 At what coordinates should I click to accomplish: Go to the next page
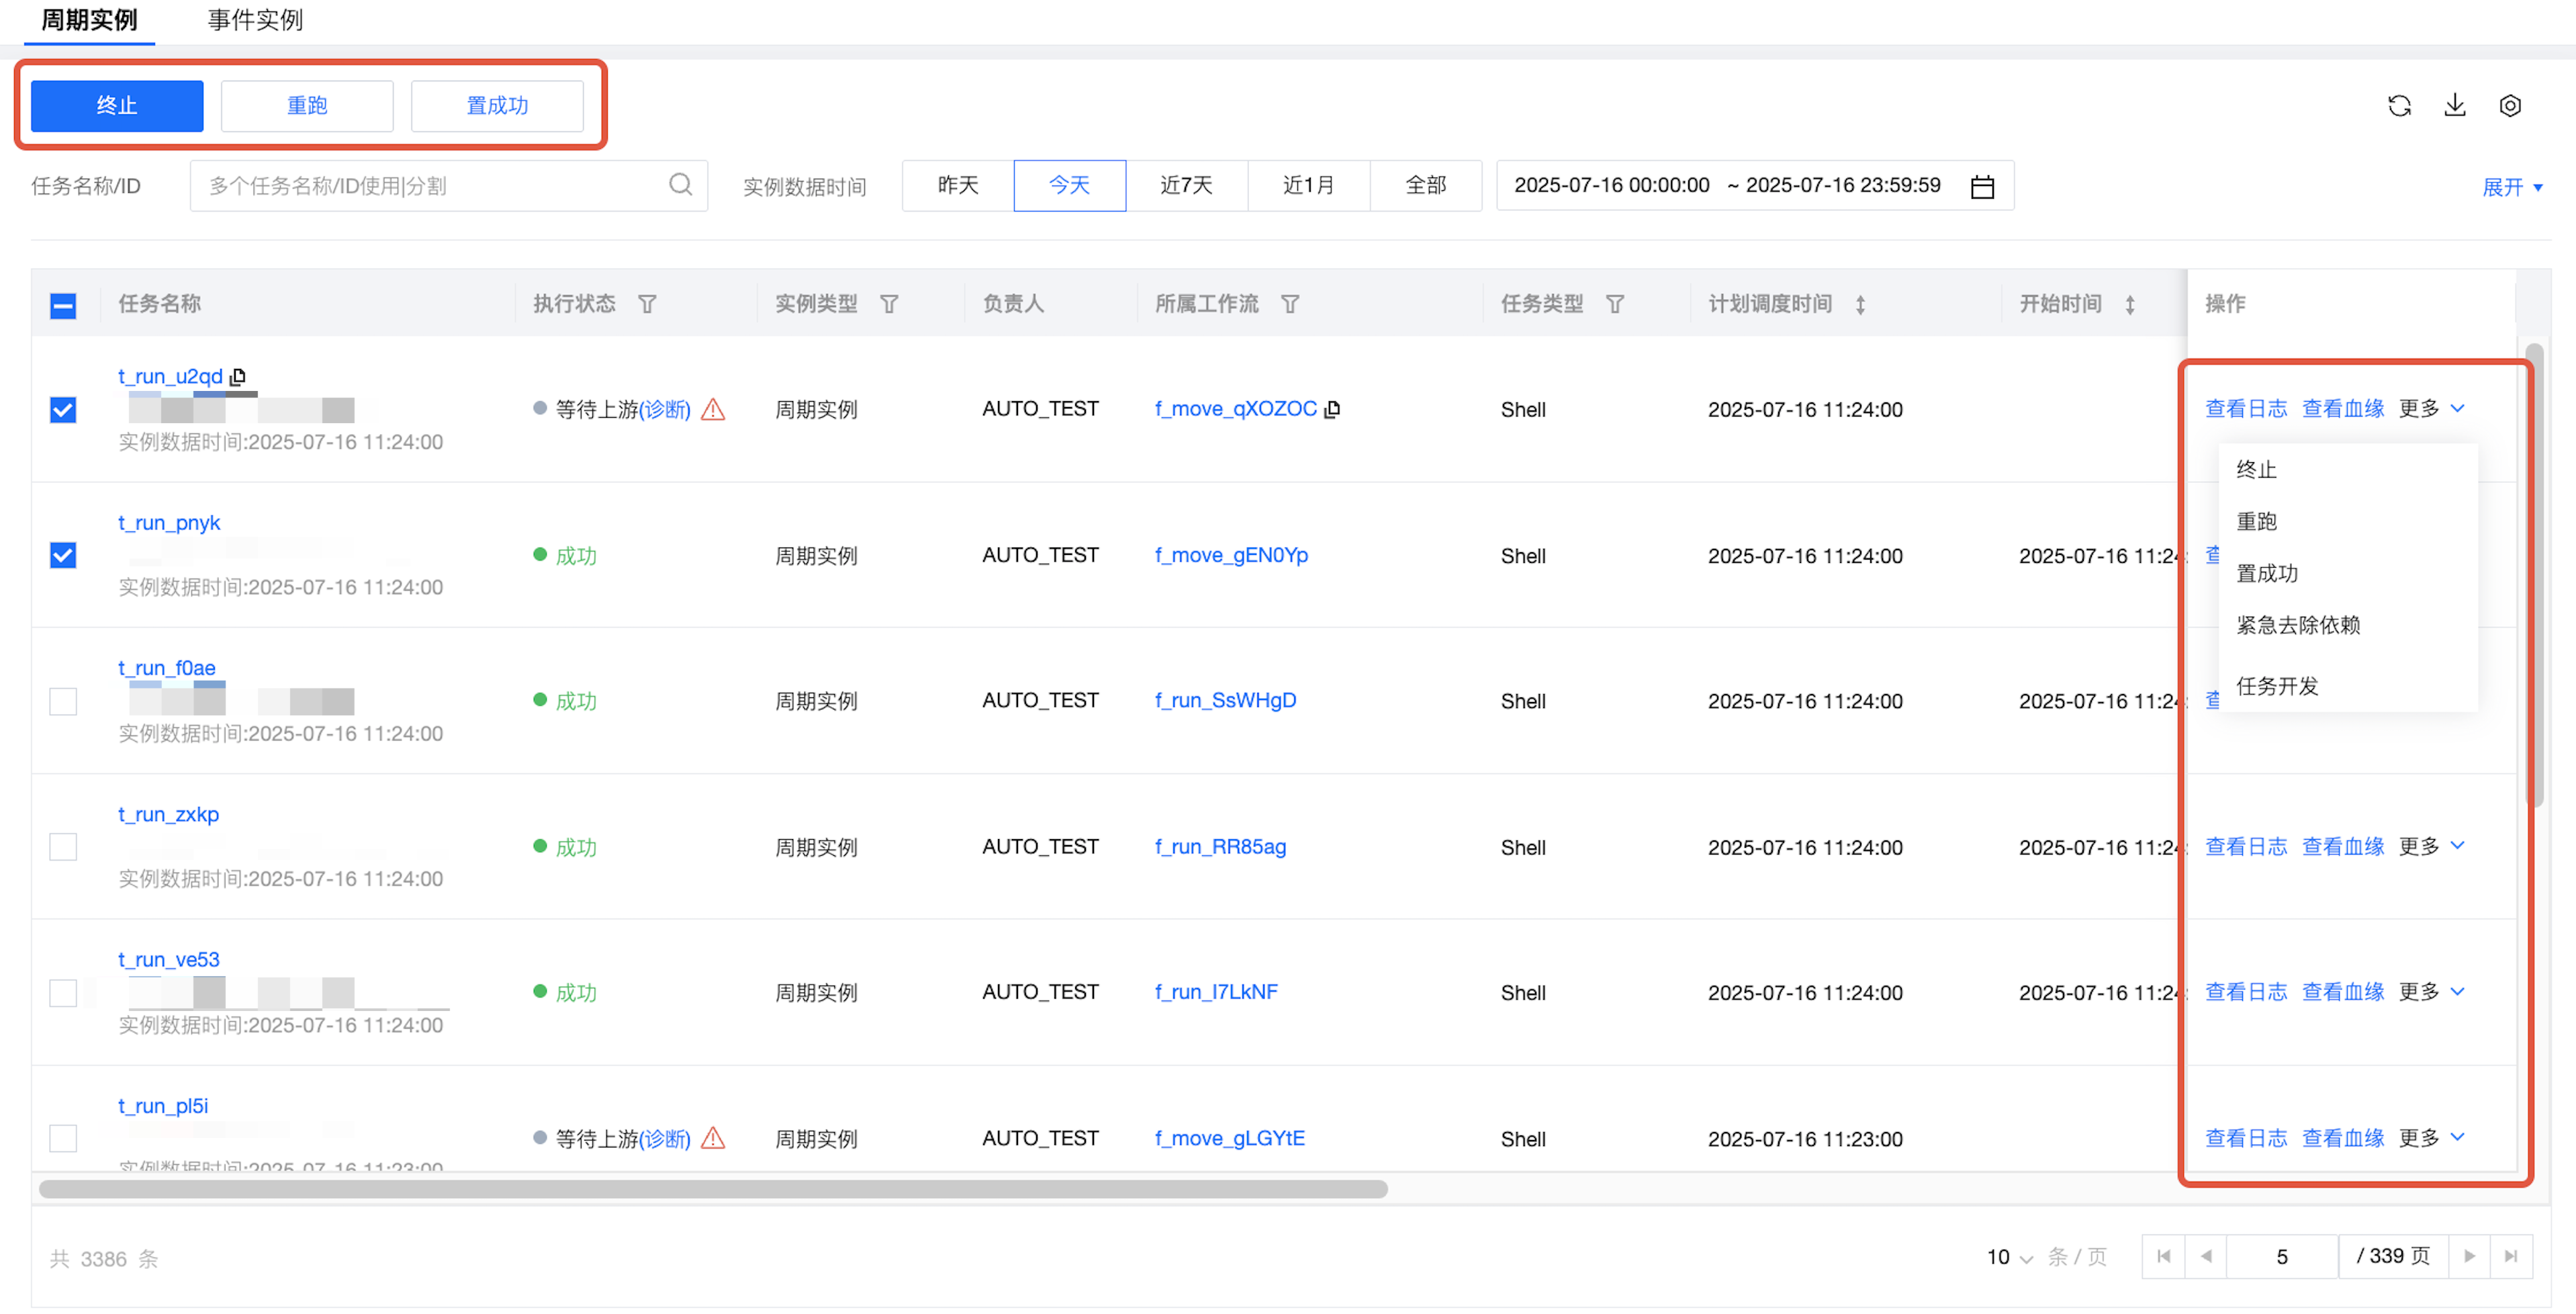point(2469,1256)
